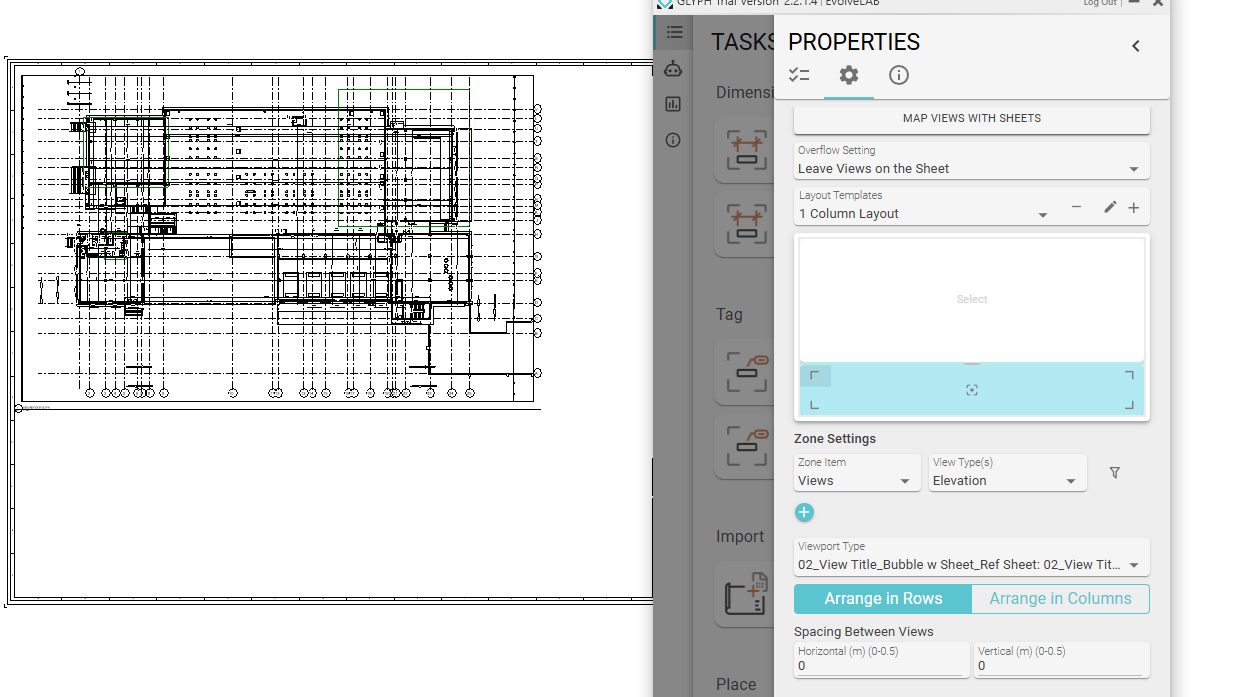1234x697 pixels.
Task: Open the Overflow Setting dropdown
Action: pos(972,161)
